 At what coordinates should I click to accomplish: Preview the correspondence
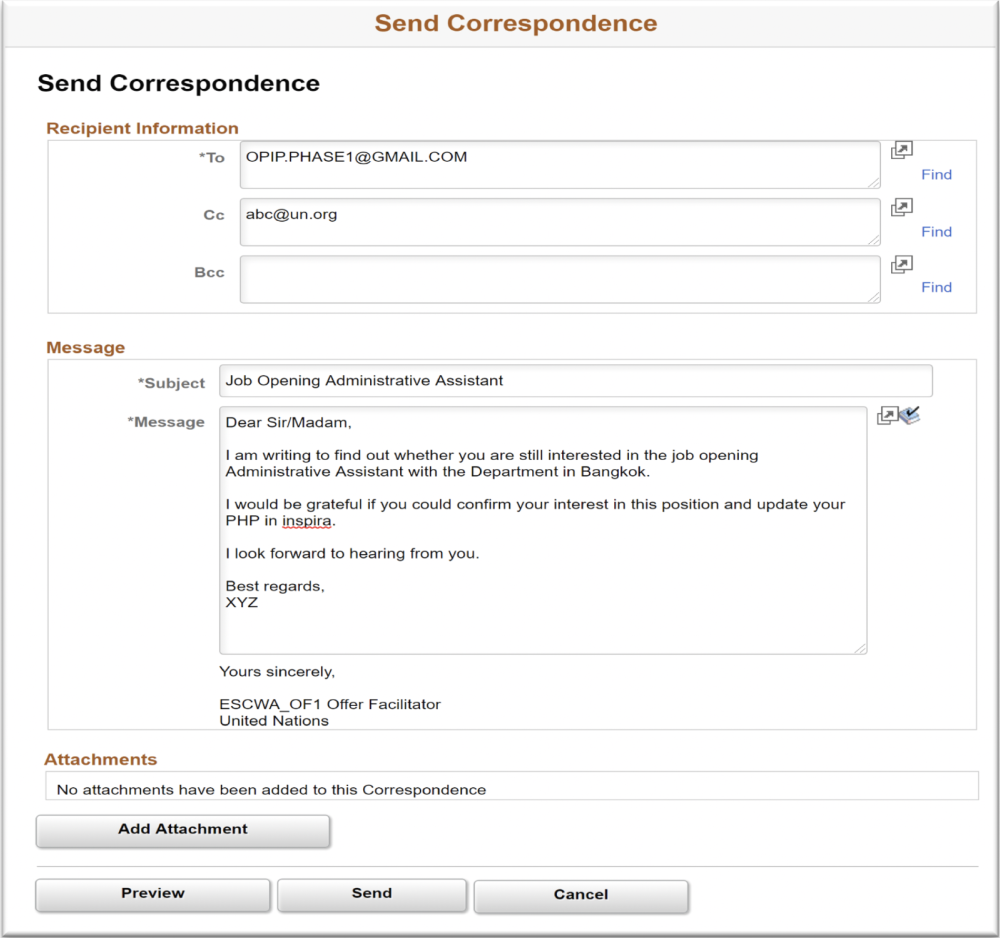(152, 895)
